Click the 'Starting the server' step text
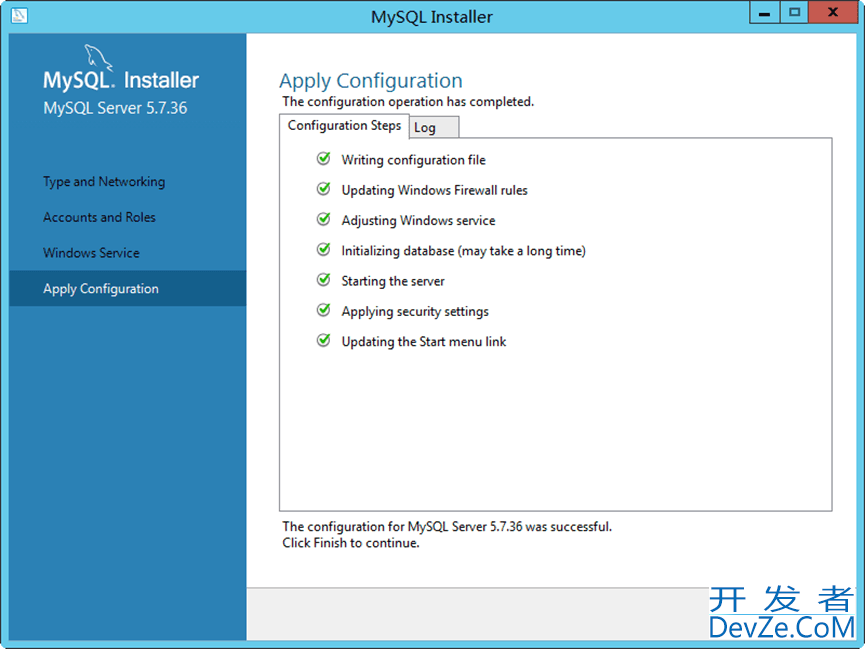The width and height of the screenshot is (865, 649). [x=393, y=281]
